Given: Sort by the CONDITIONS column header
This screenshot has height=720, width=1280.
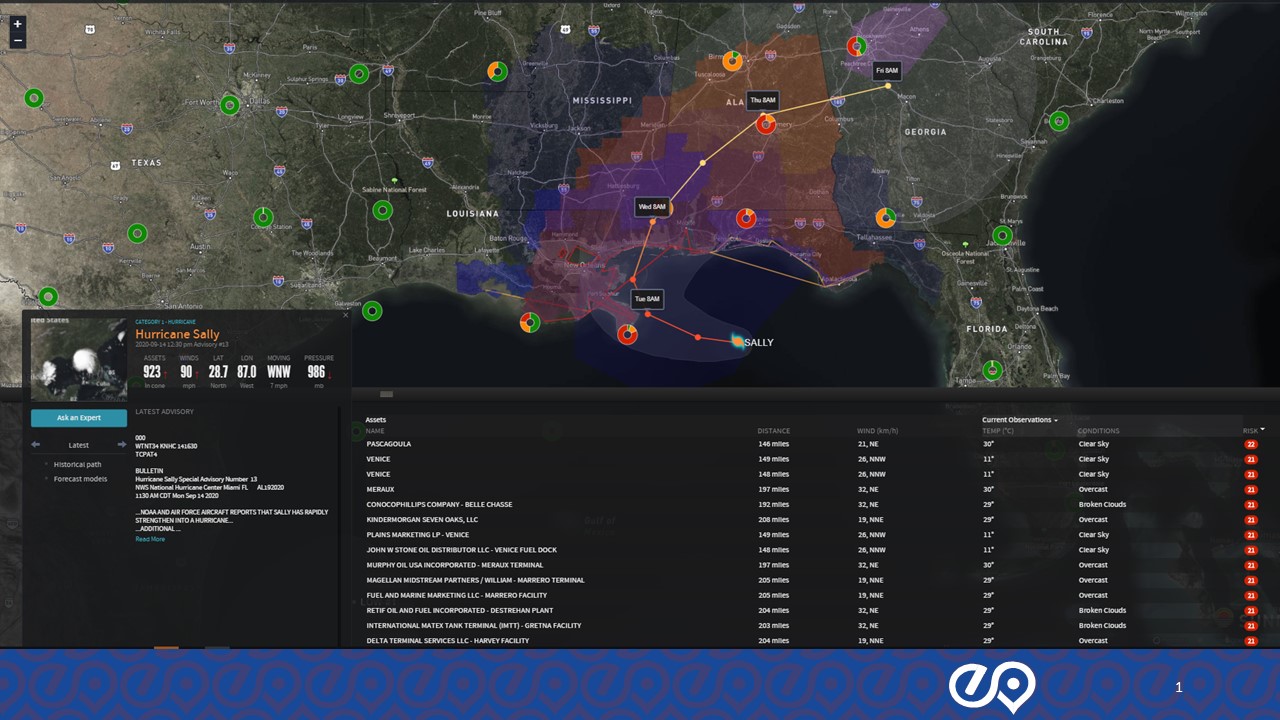Looking at the screenshot, I should pyautogui.click(x=1099, y=431).
